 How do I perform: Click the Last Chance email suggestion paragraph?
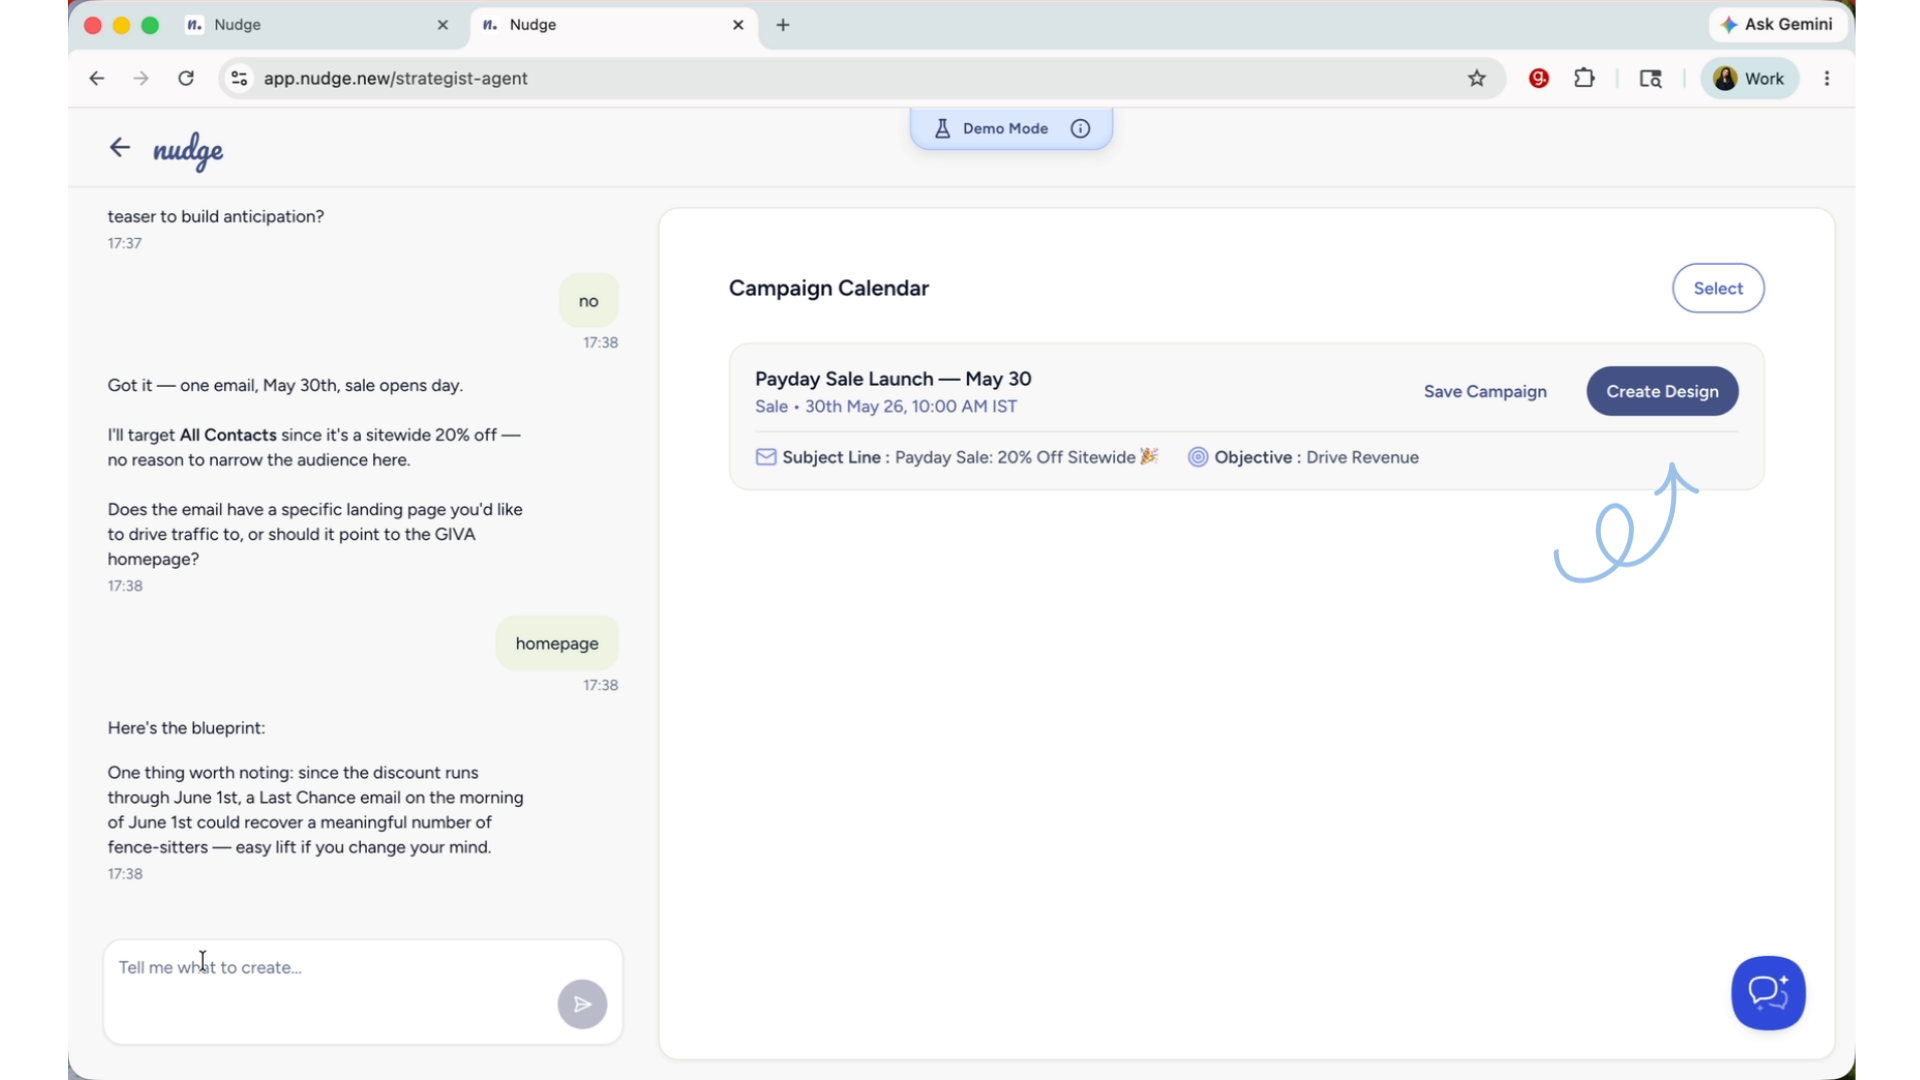(315, 810)
